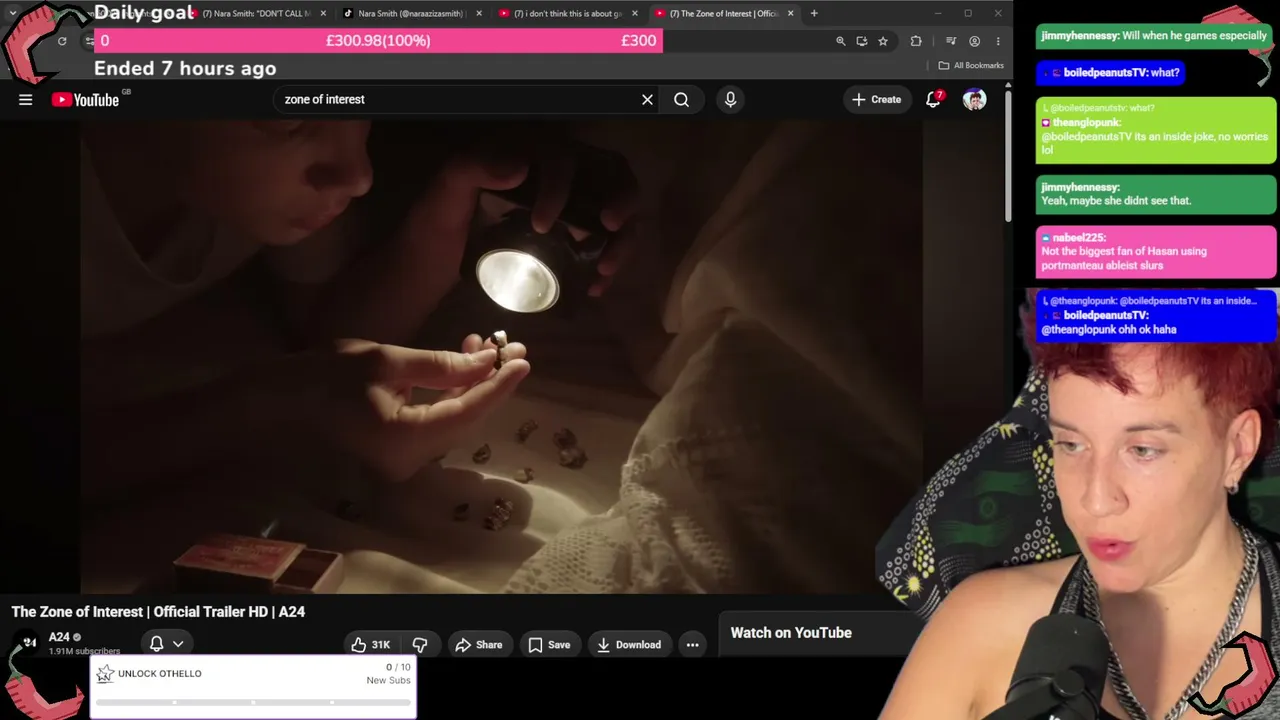Clear the 'zone of interest' search text
Image resolution: width=1280 pixels, height=720 pixels.
(x=647, y=99)
